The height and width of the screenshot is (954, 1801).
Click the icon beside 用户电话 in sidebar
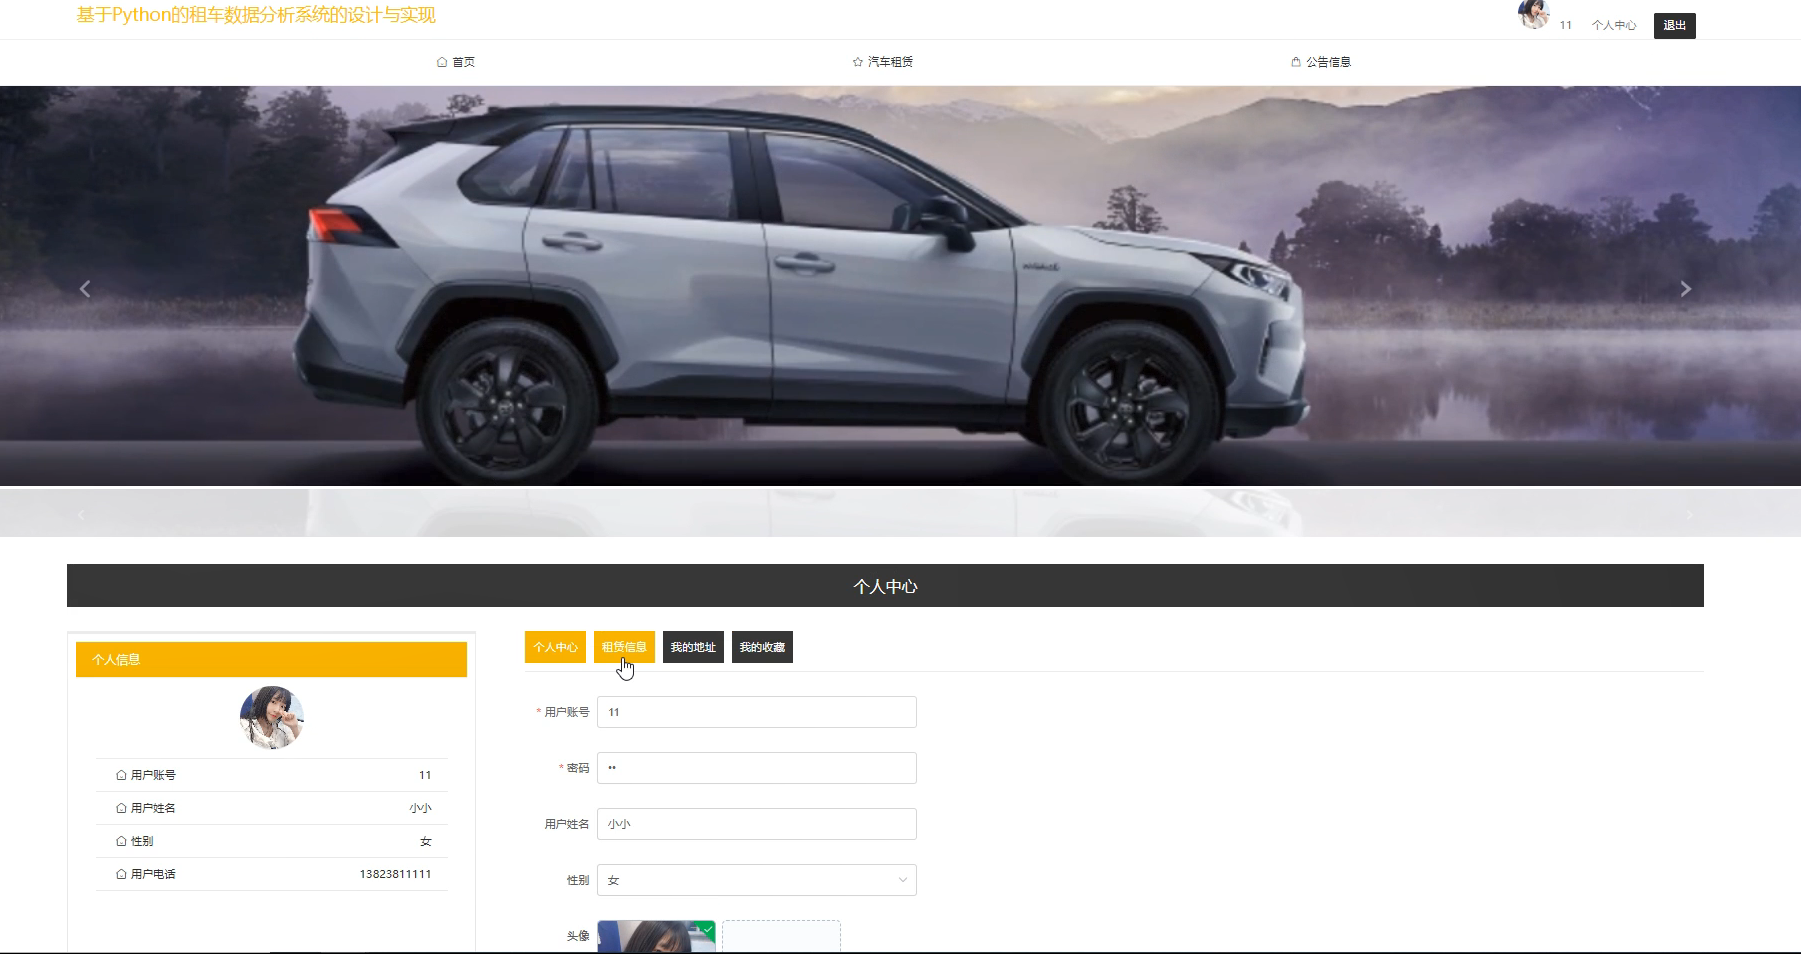121,874
